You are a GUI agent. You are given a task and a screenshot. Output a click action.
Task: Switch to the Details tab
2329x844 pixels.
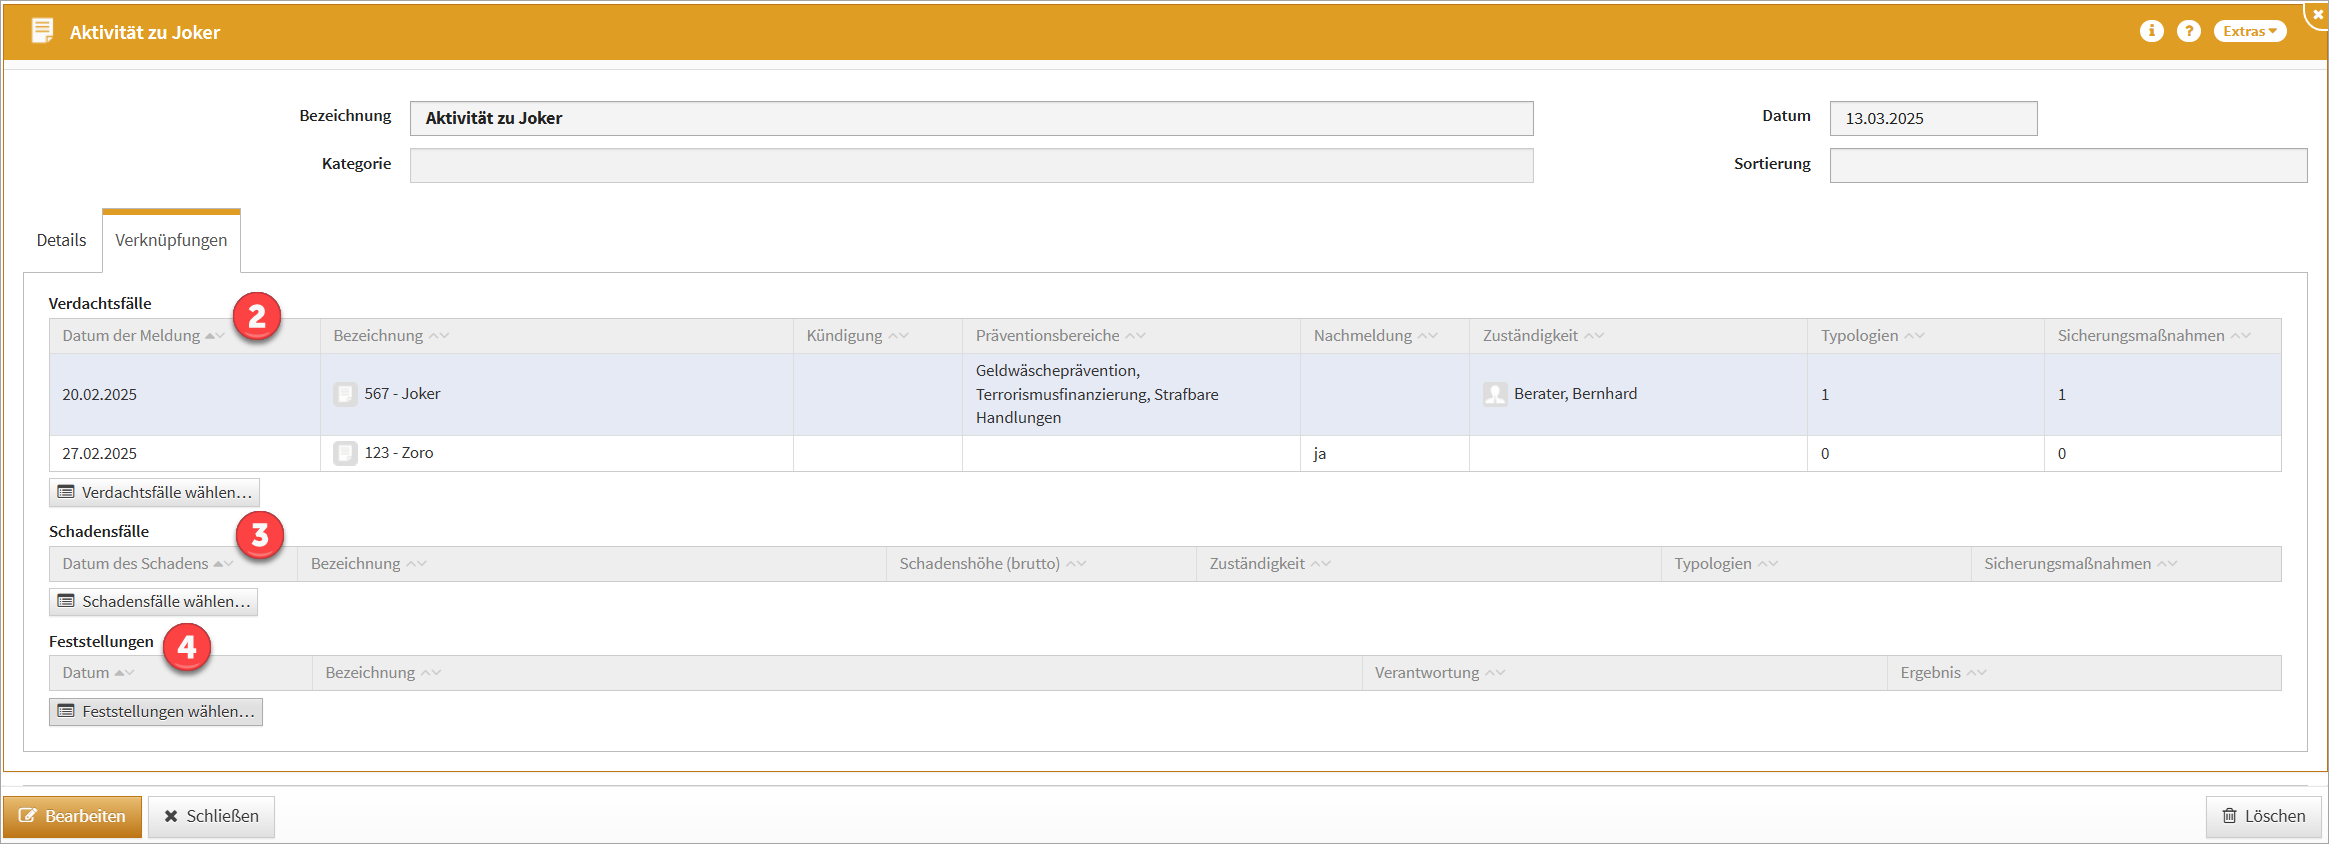(x=61, y=240)
